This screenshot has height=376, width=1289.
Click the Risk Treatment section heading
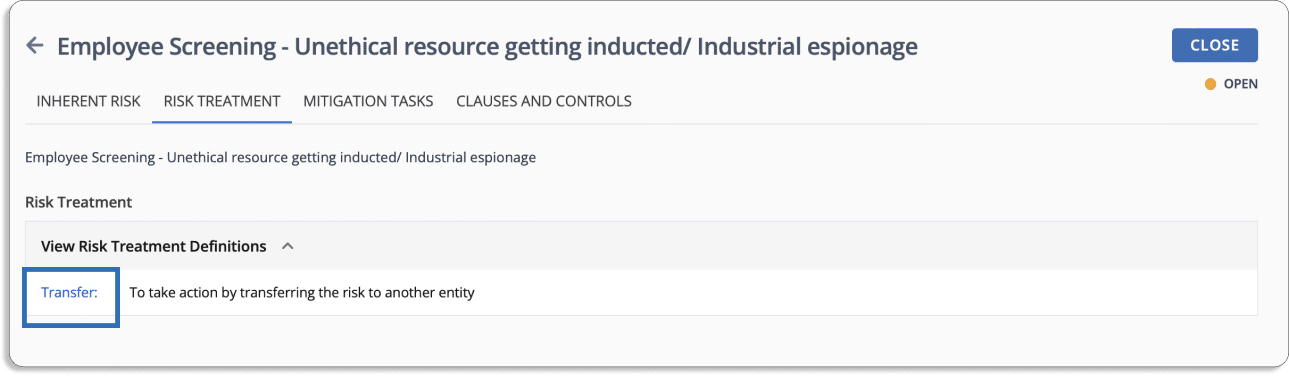click(78, 202)
